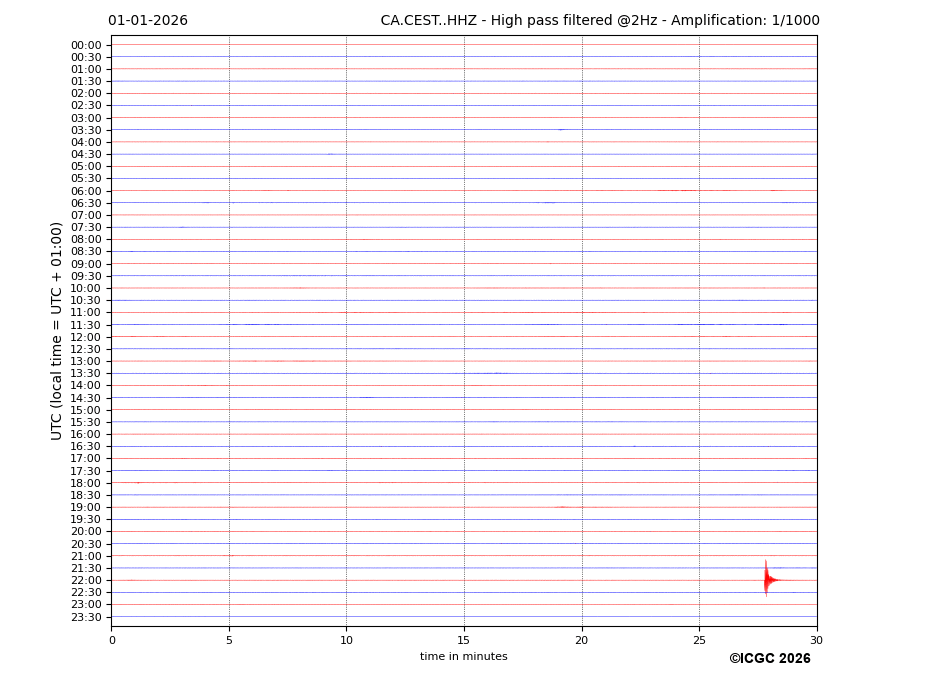Click the x-axis tick label 10
The height and width of the screenshot is (696, 927).
346,640
